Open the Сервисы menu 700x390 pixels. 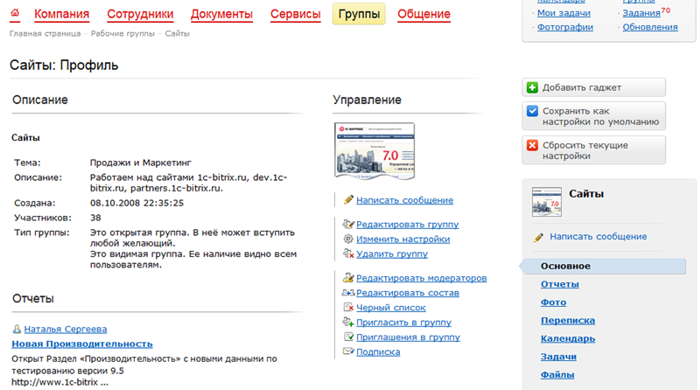point(295,14)
